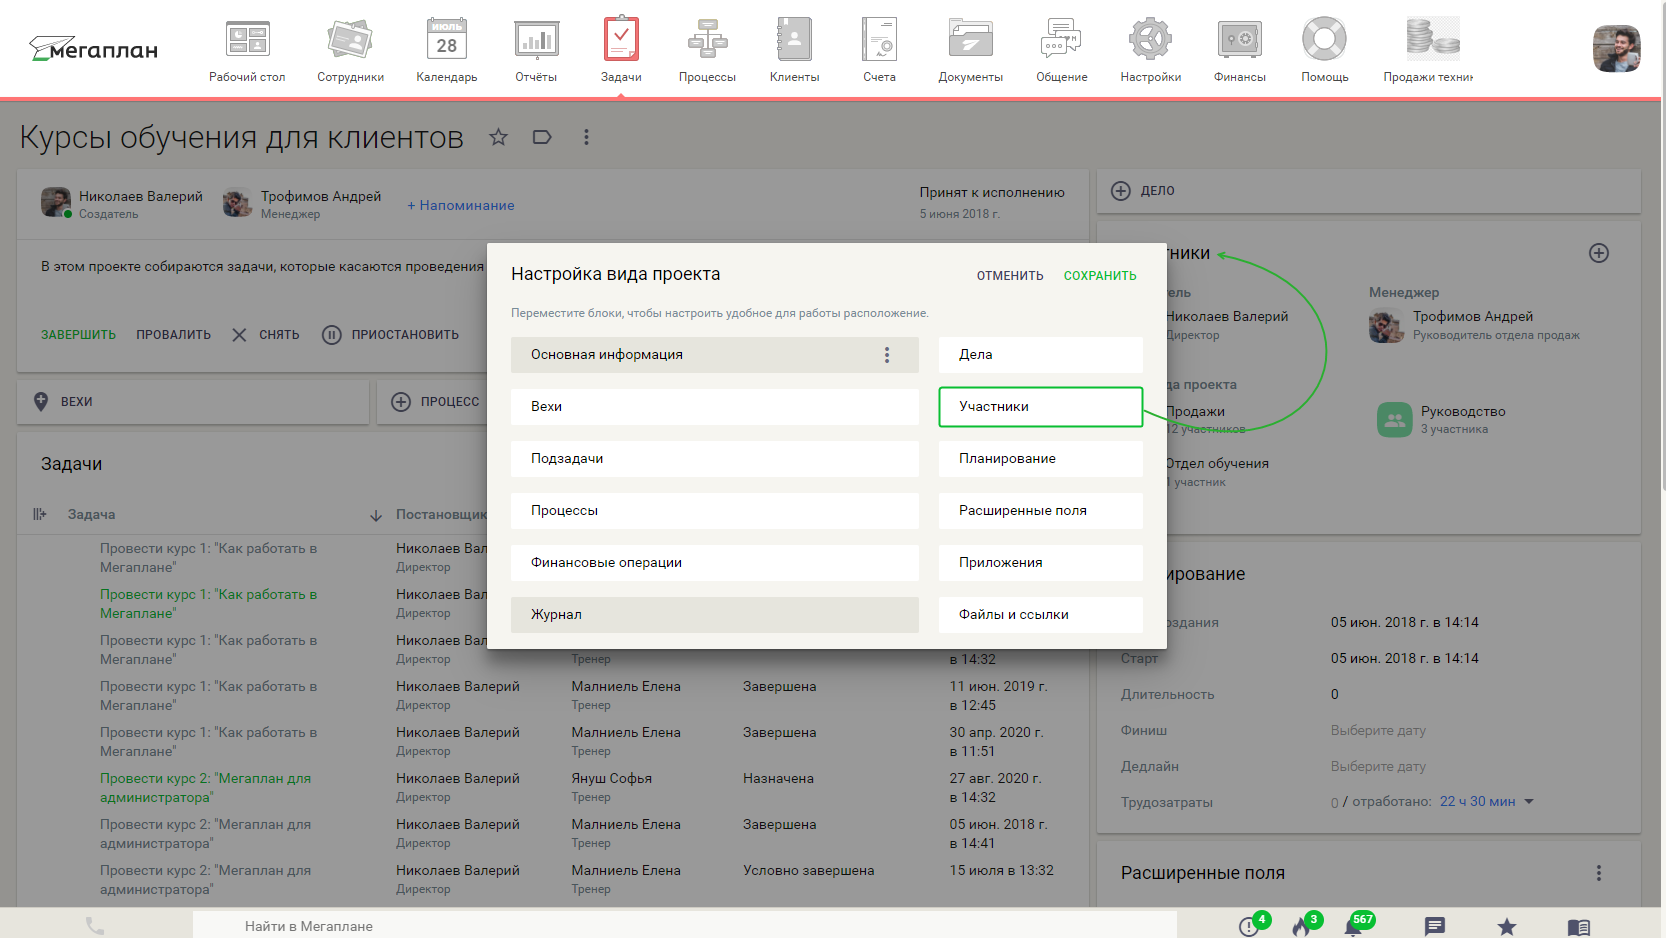
Task: Go to Отчёты section
Action: pyautogui.click(x=536, y=50)
